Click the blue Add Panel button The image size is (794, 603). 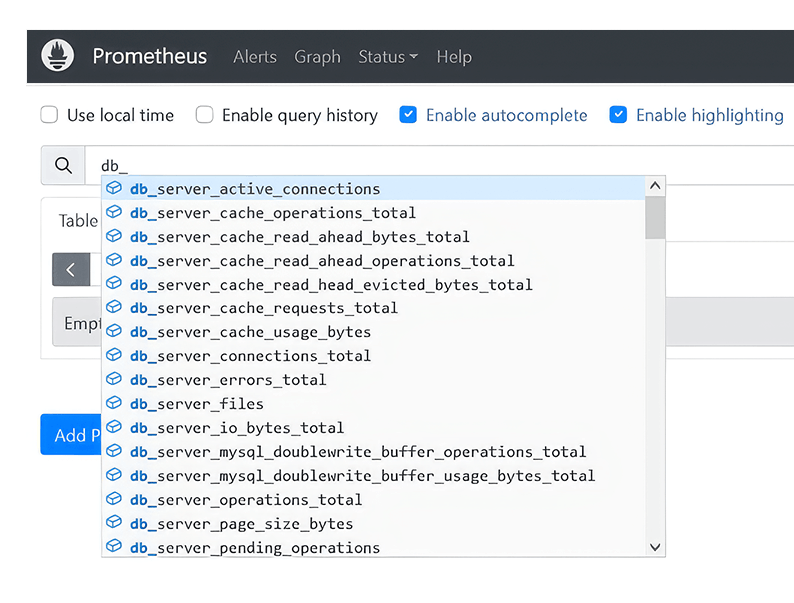pyautogui.click(x=71, y=434)
